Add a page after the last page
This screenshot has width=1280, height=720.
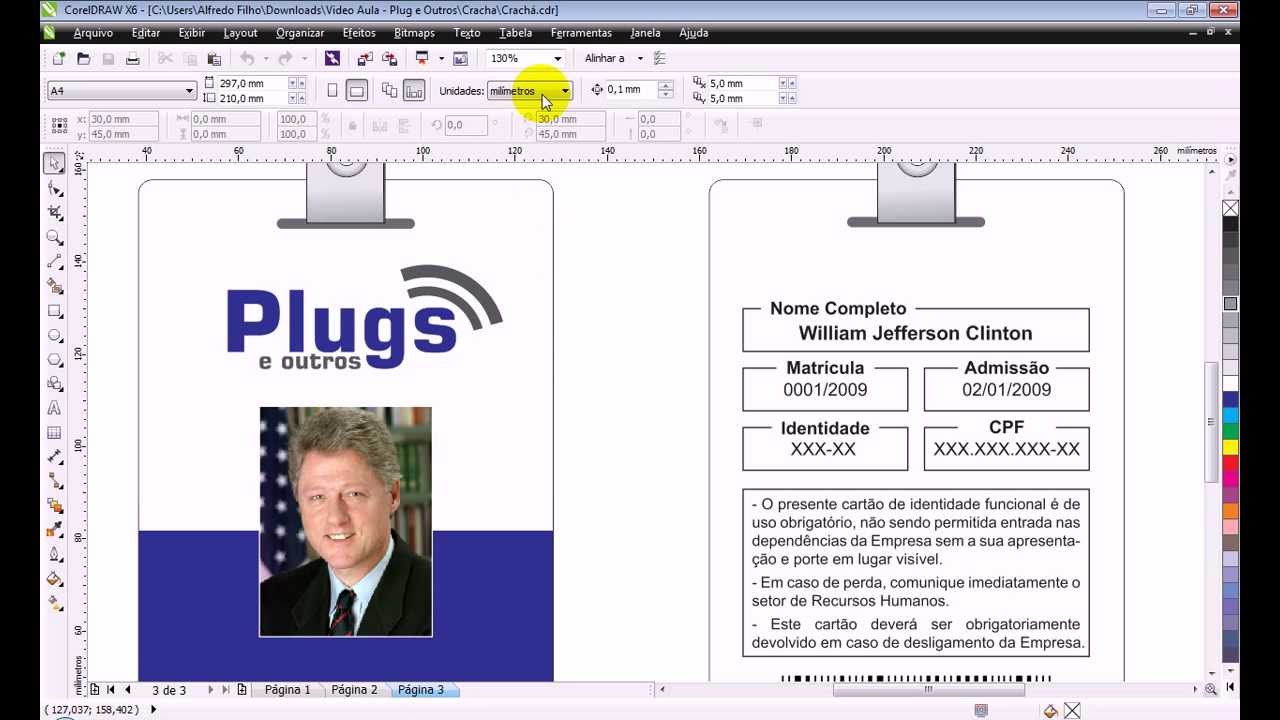point(242,690)
